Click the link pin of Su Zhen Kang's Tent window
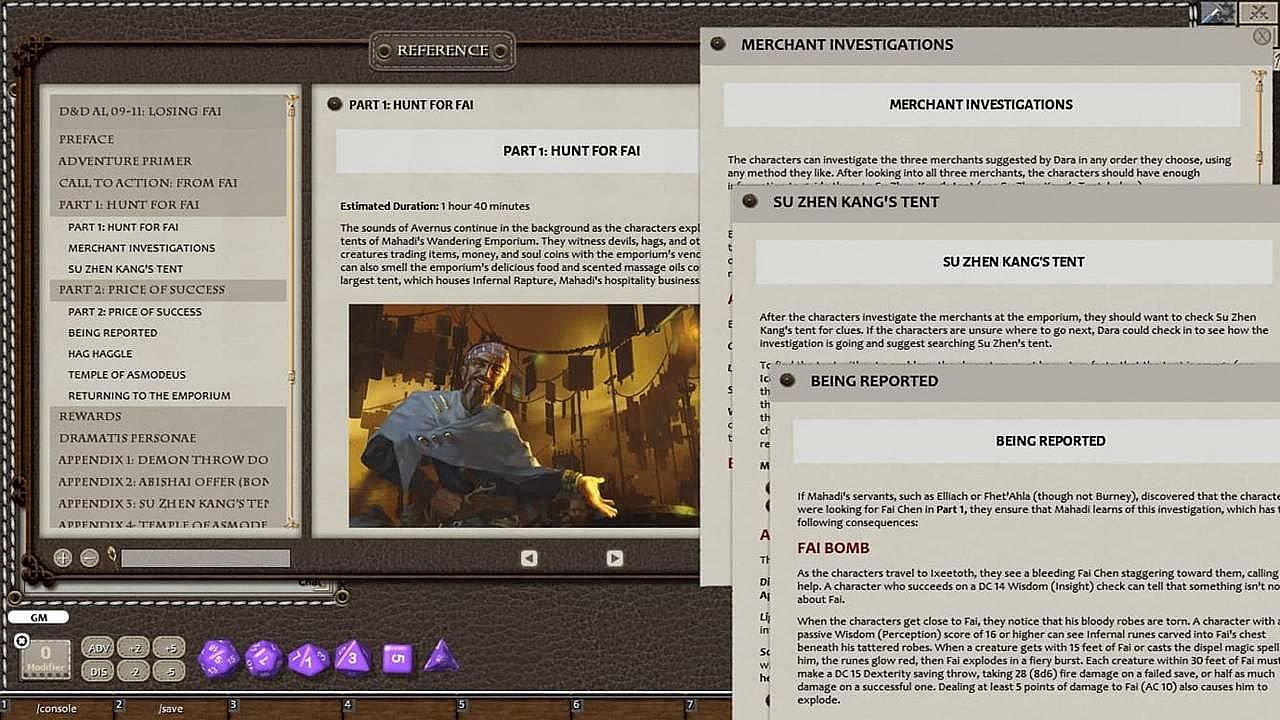This screenshot has width=1280, height=720. coord(749,201)
